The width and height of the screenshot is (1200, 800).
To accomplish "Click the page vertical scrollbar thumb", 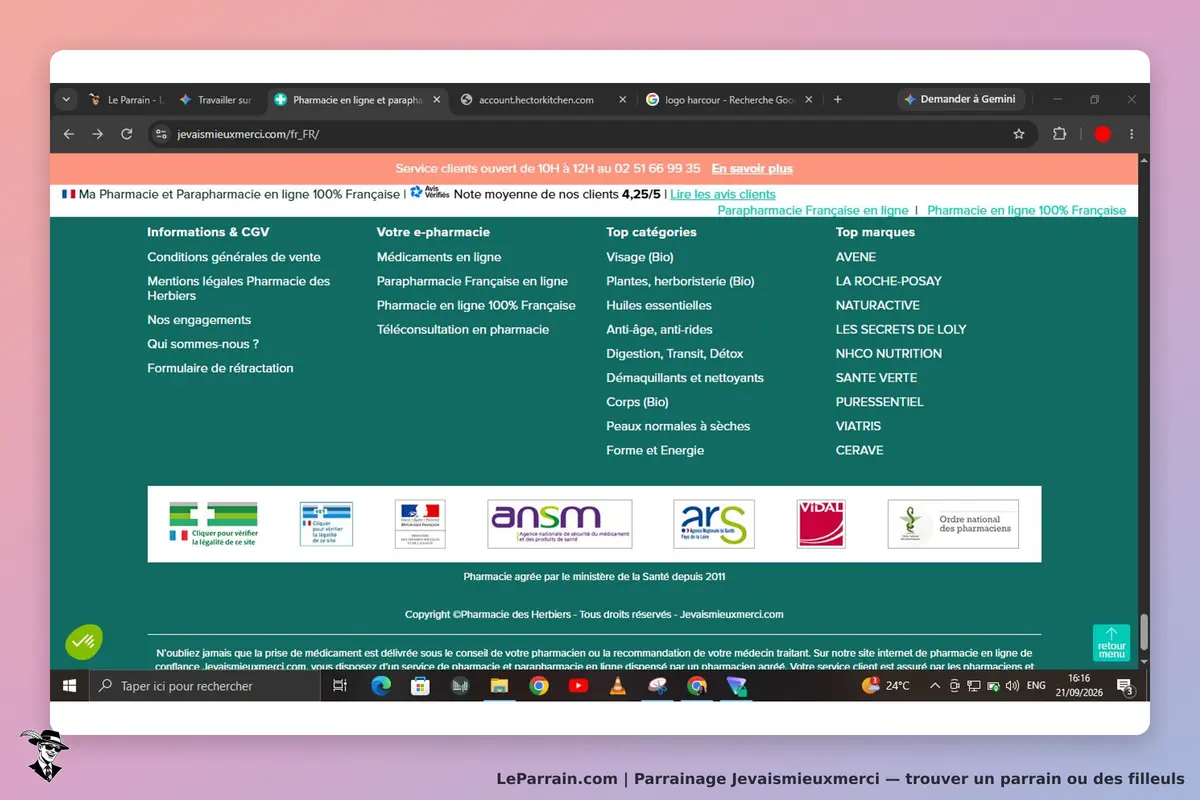I will [1145, 632].
